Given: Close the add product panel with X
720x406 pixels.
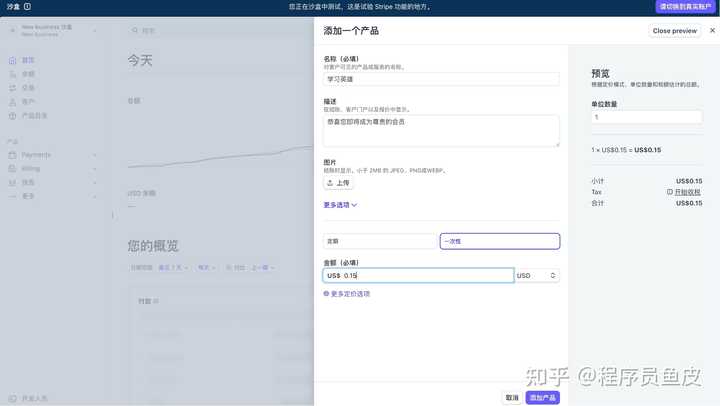Looking at the screenshot, I should 712,31.
